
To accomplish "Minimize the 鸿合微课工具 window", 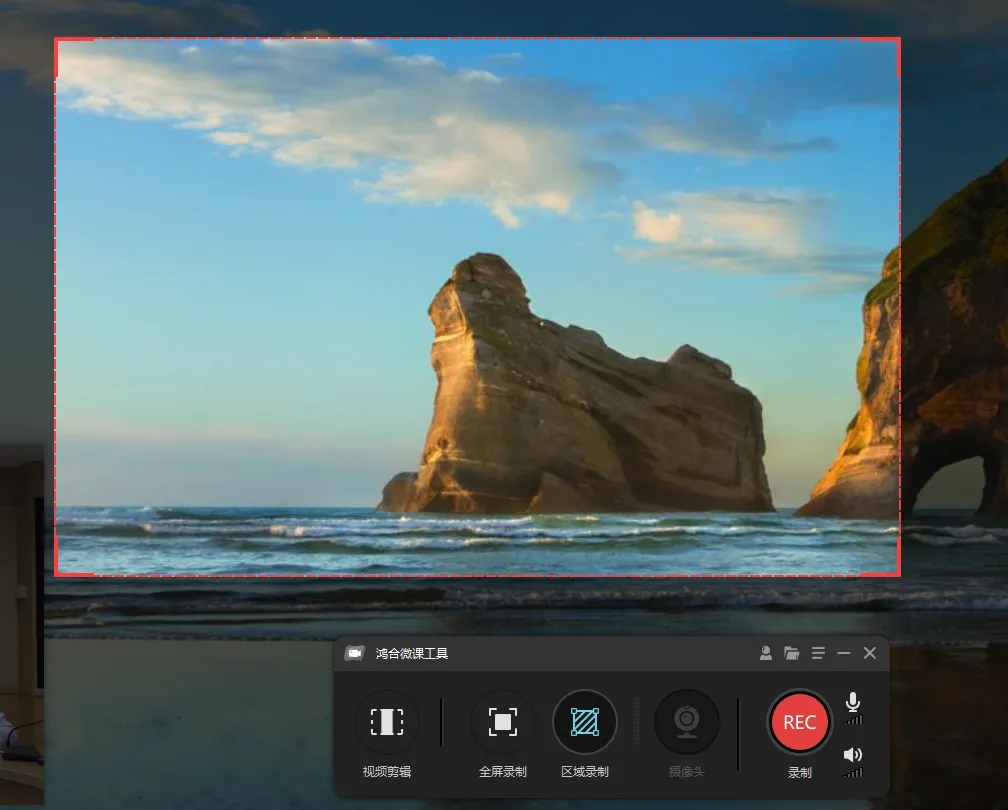I will coord(844,653).
